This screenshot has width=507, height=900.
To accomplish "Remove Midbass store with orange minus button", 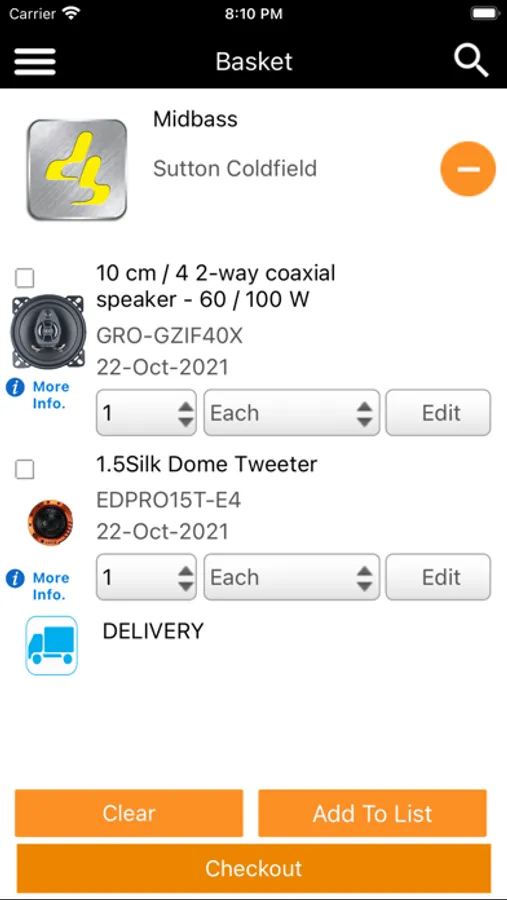I will [x=468, y=169].
